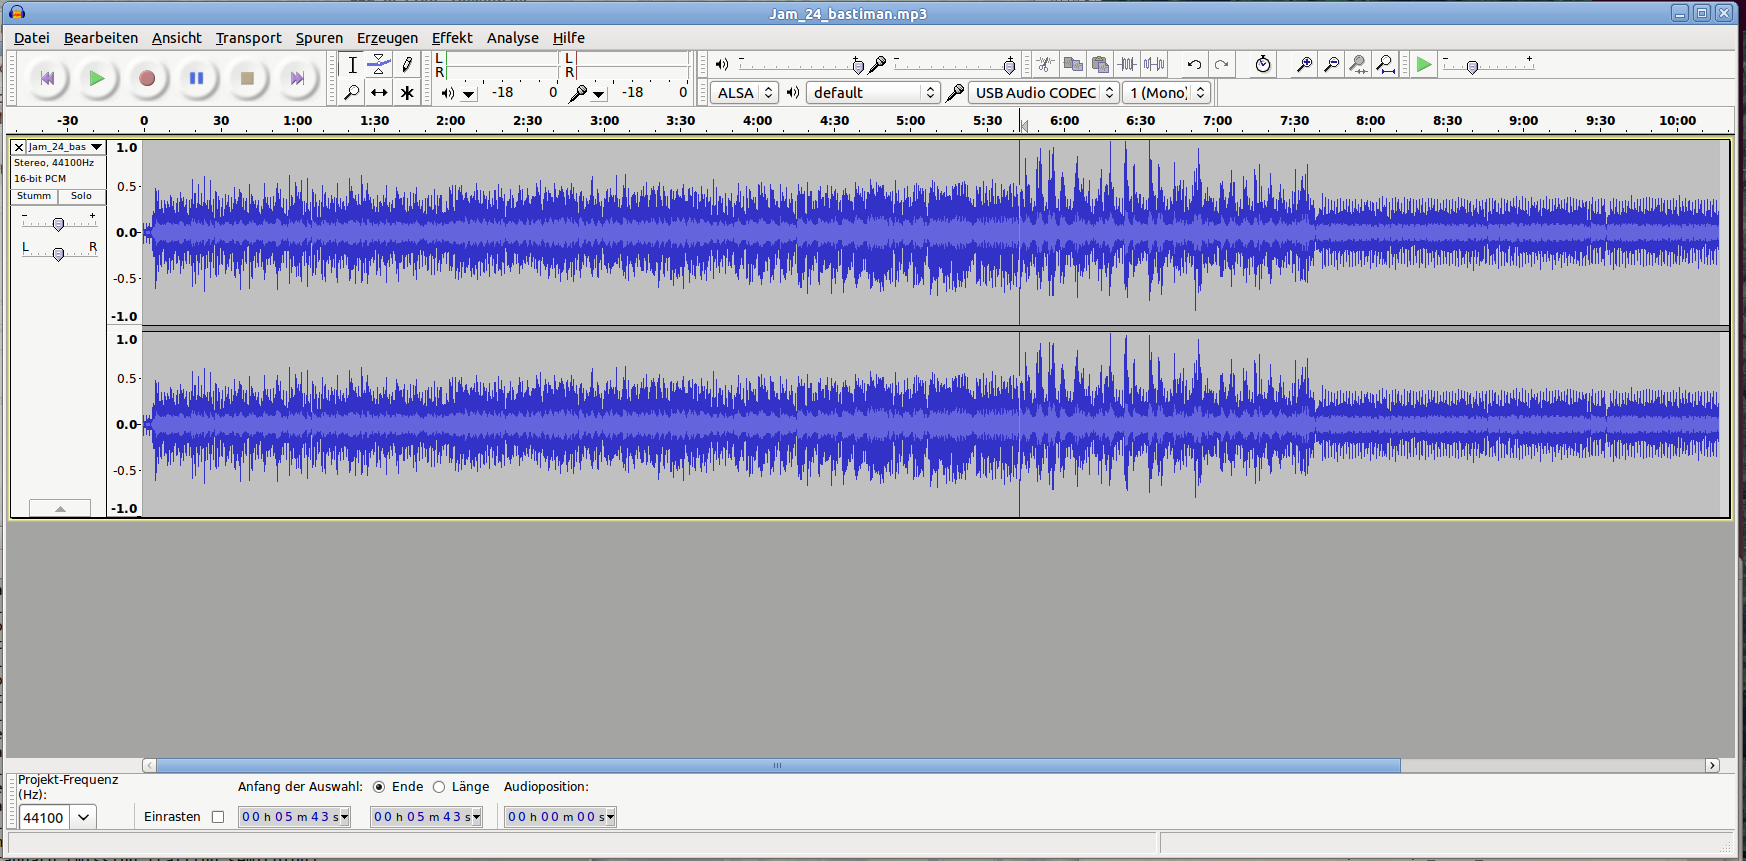
Task: Click the Undo arrow icon
Action: (1194, 65)
